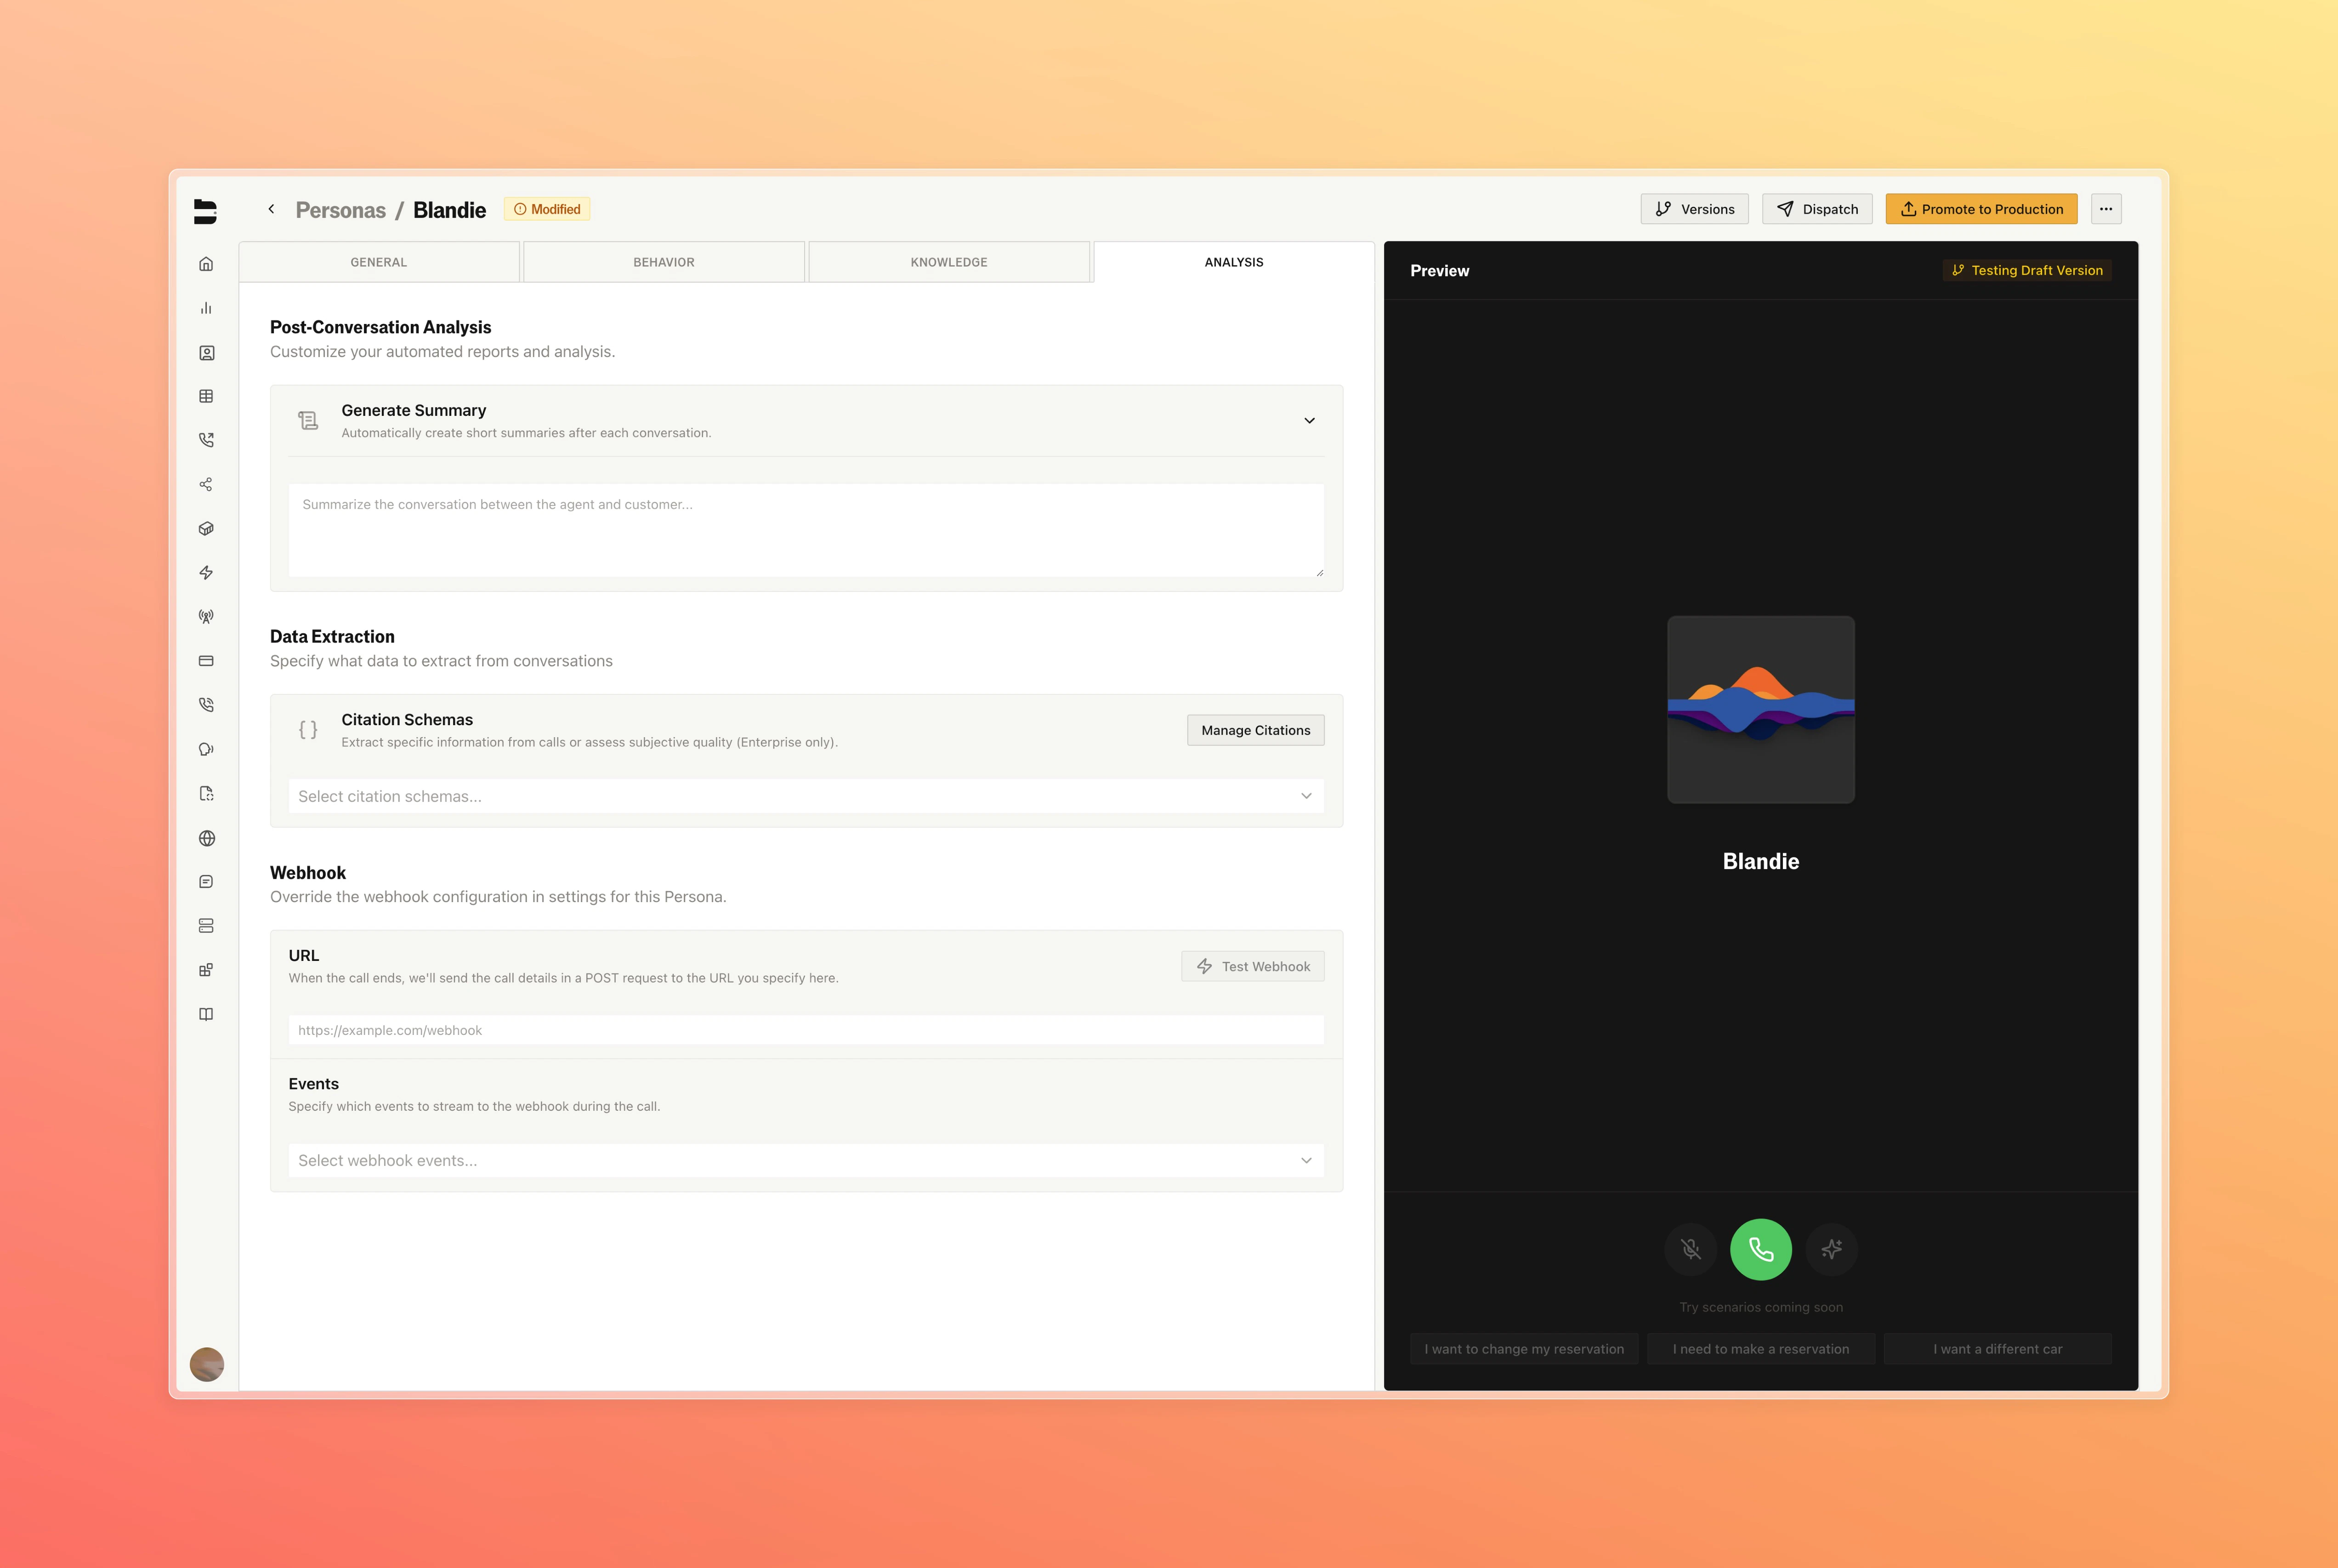The height and width of the screenshot is (1568, 2338).
Task: Choose 'I want a different car' scenario
Action: [x=1997, y=1349]
